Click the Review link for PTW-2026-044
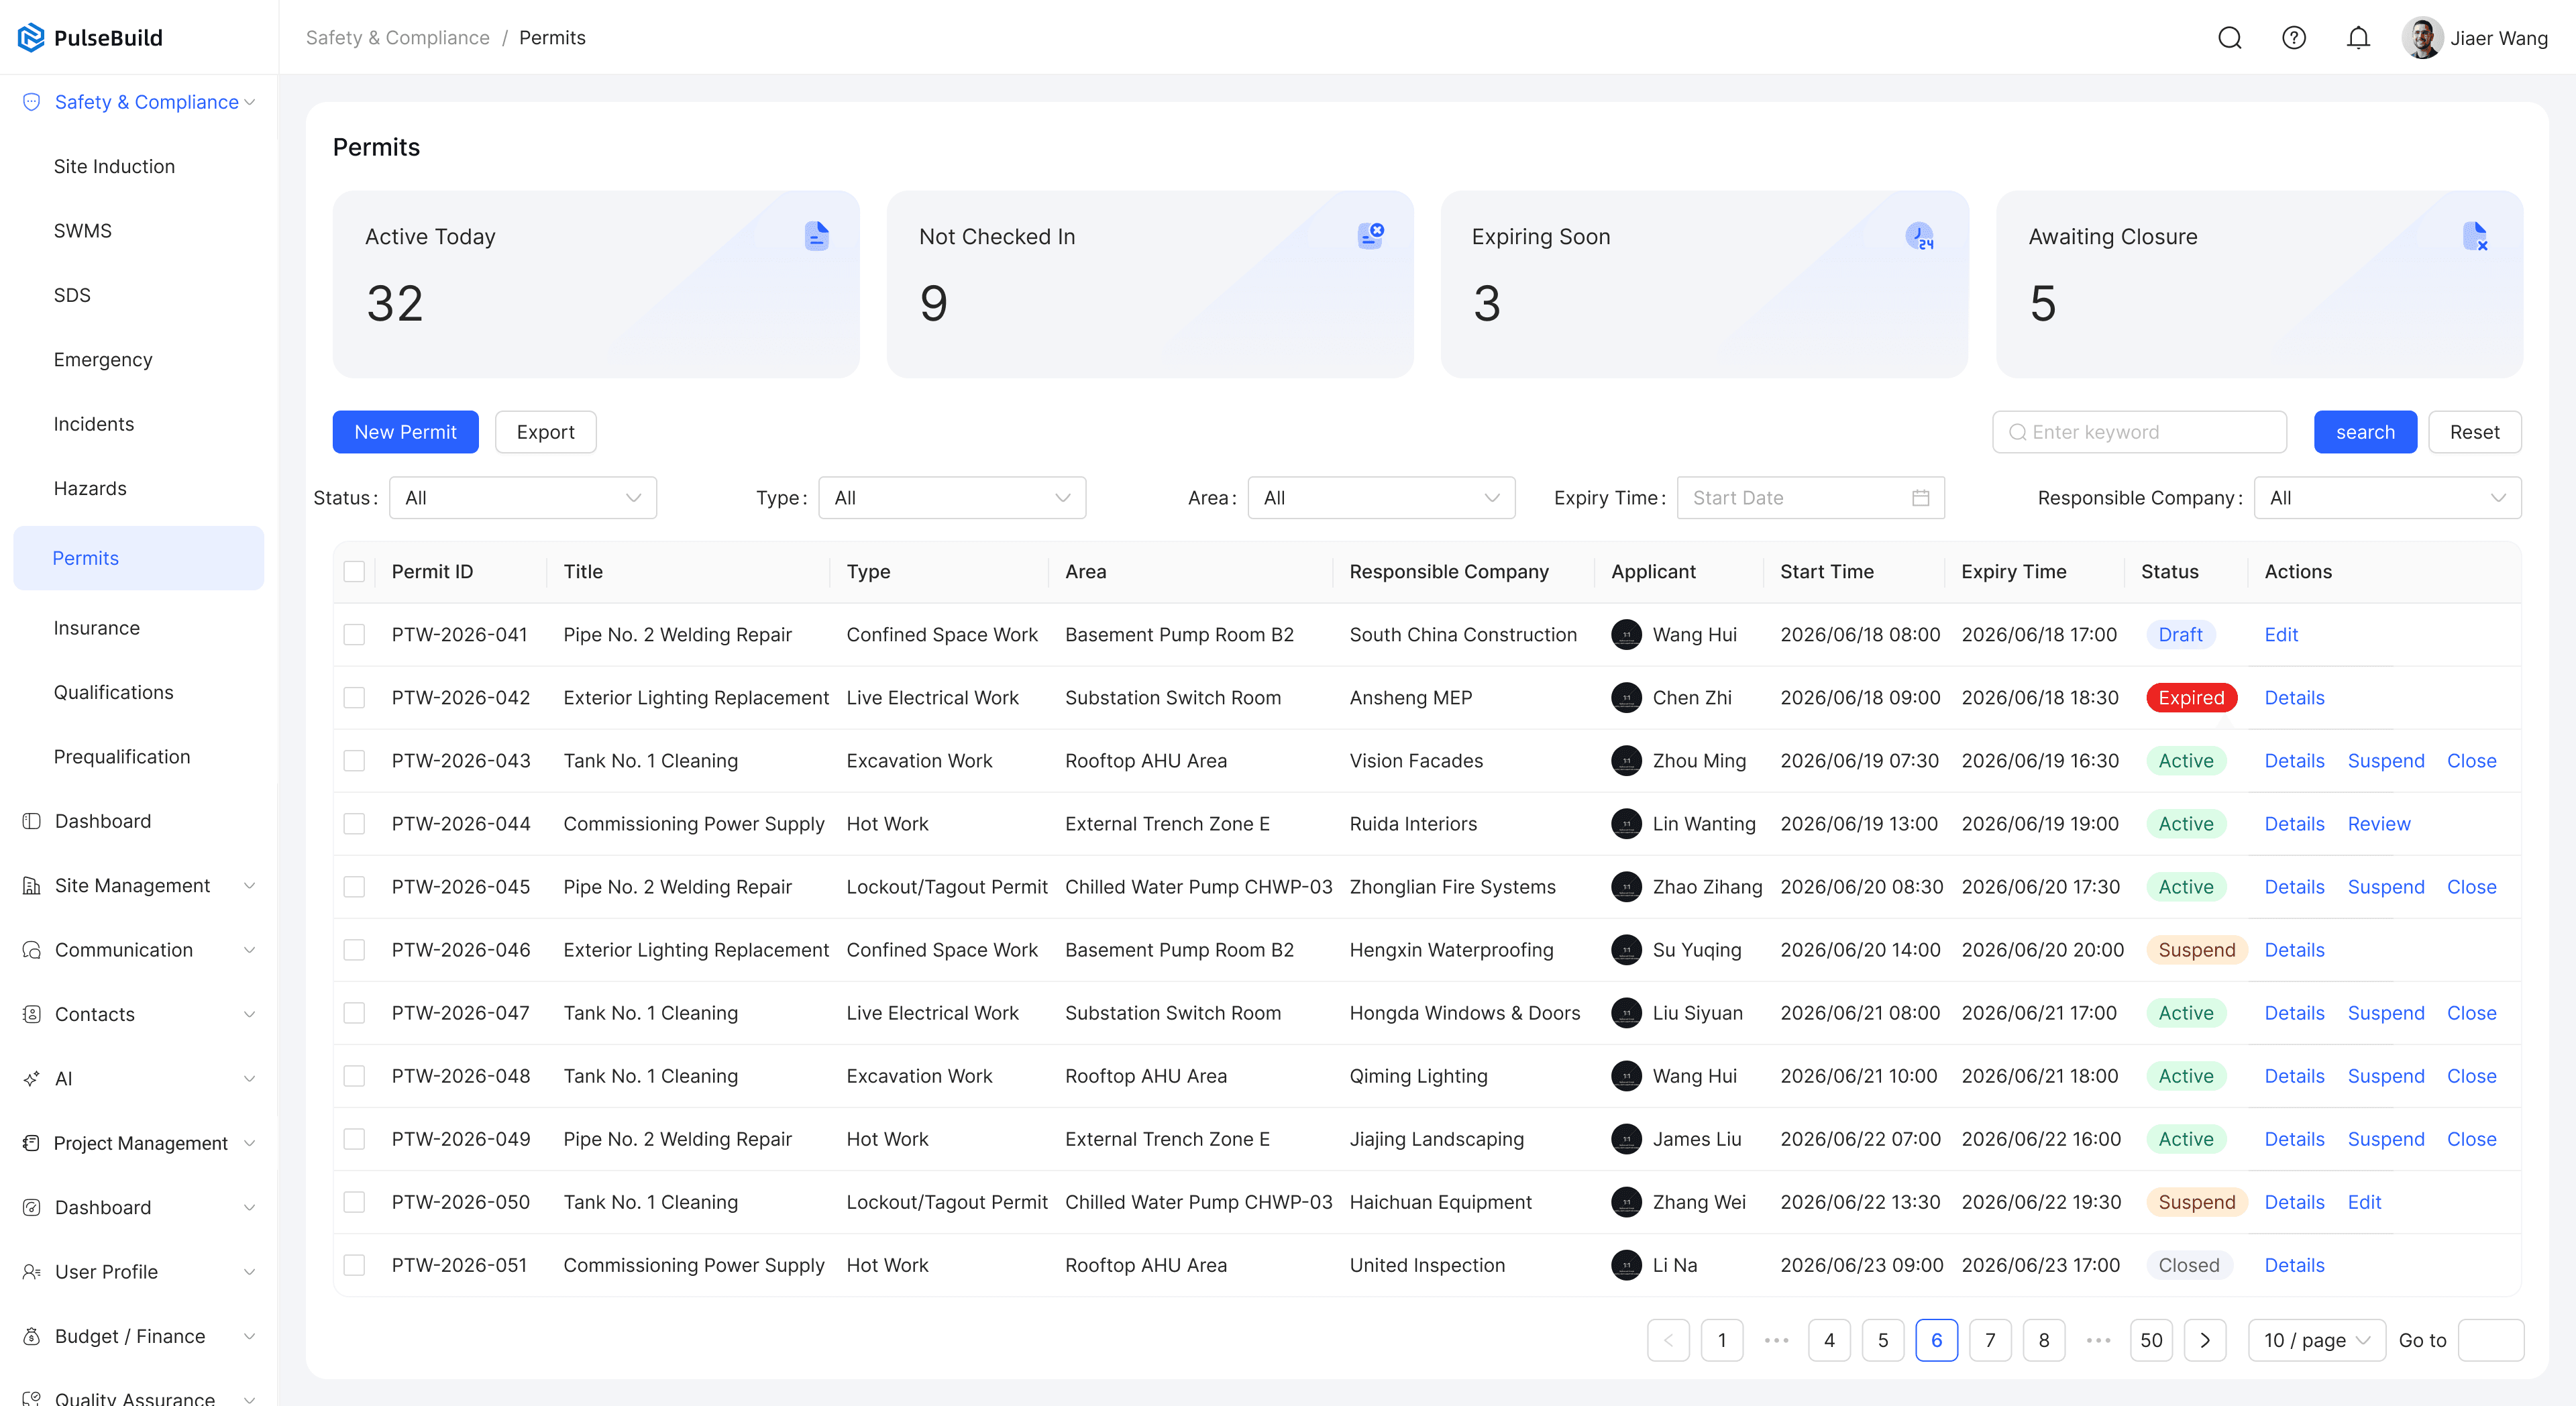This screenshot has height=1406, width=2576. click(x=2378, y=824)
